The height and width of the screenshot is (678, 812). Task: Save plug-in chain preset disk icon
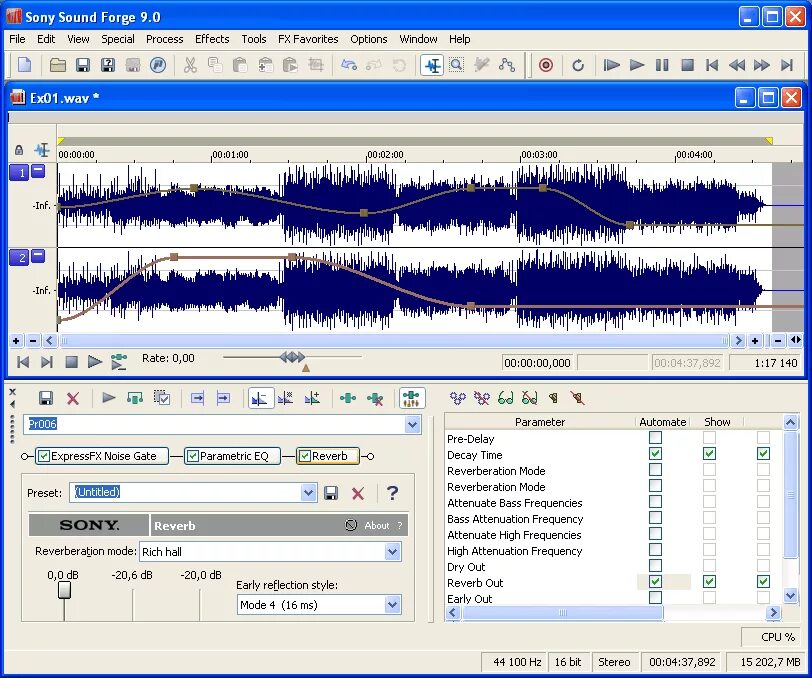(x=46, y=398)
